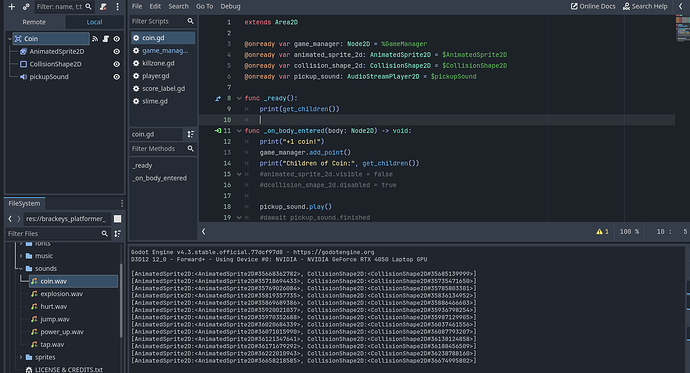This screenshot has height=373, width=690.
Task: Hide the CollisionShape2D node with its eye icon
Action: click(116, 64)
